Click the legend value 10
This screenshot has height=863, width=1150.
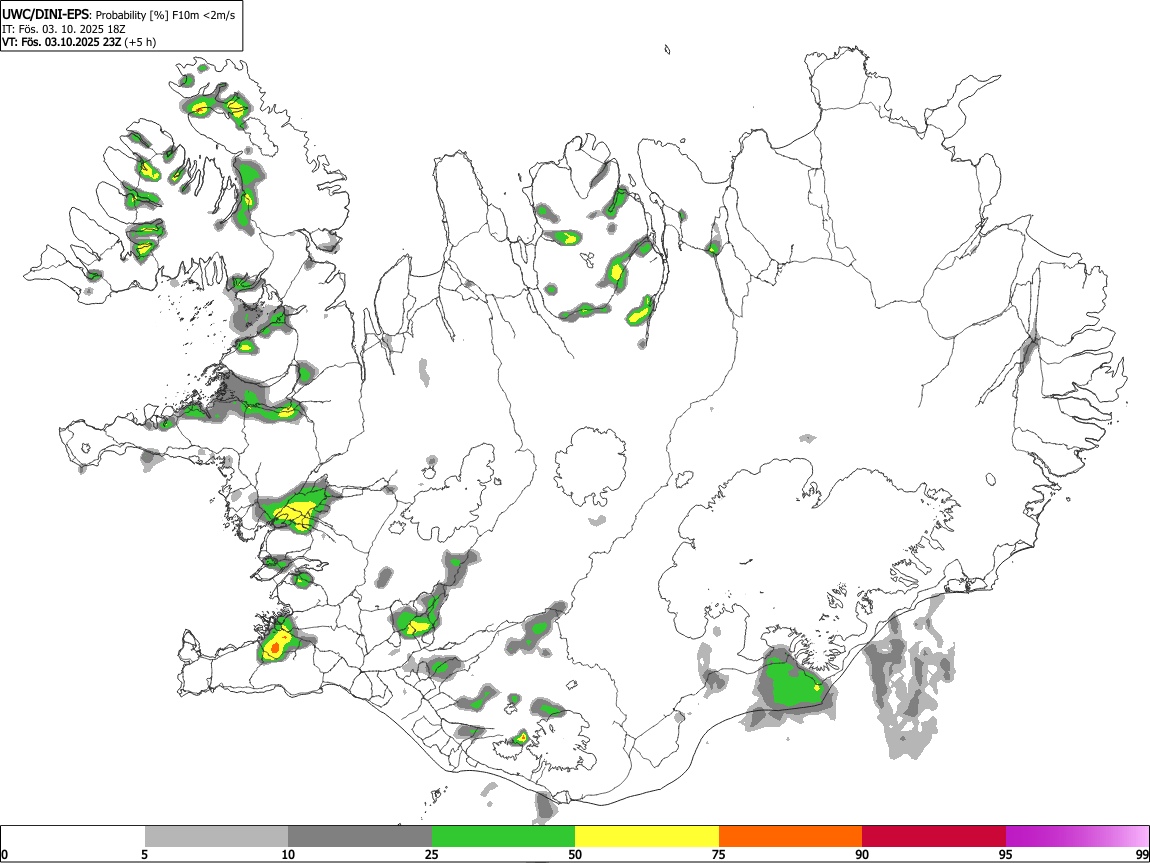288,855
